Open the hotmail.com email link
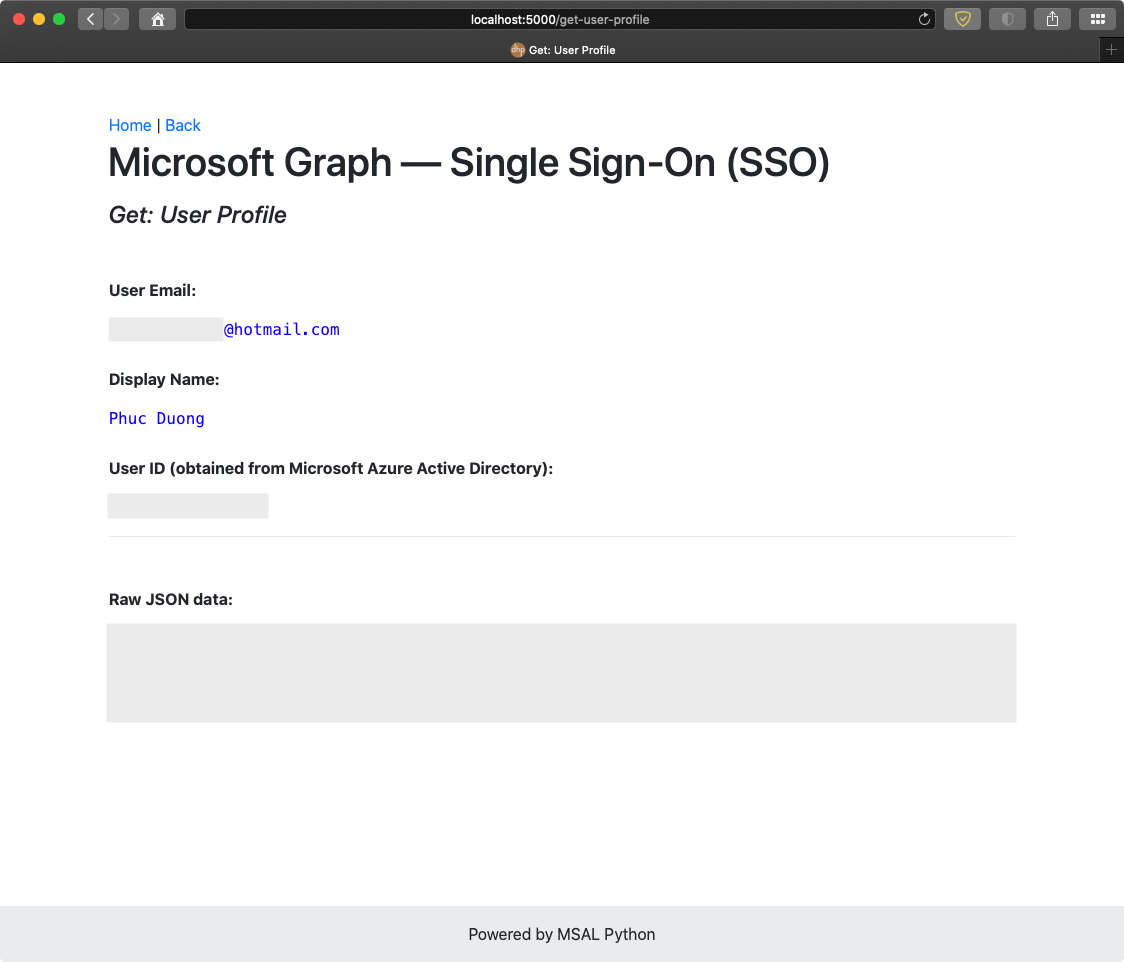 point(283,329)
